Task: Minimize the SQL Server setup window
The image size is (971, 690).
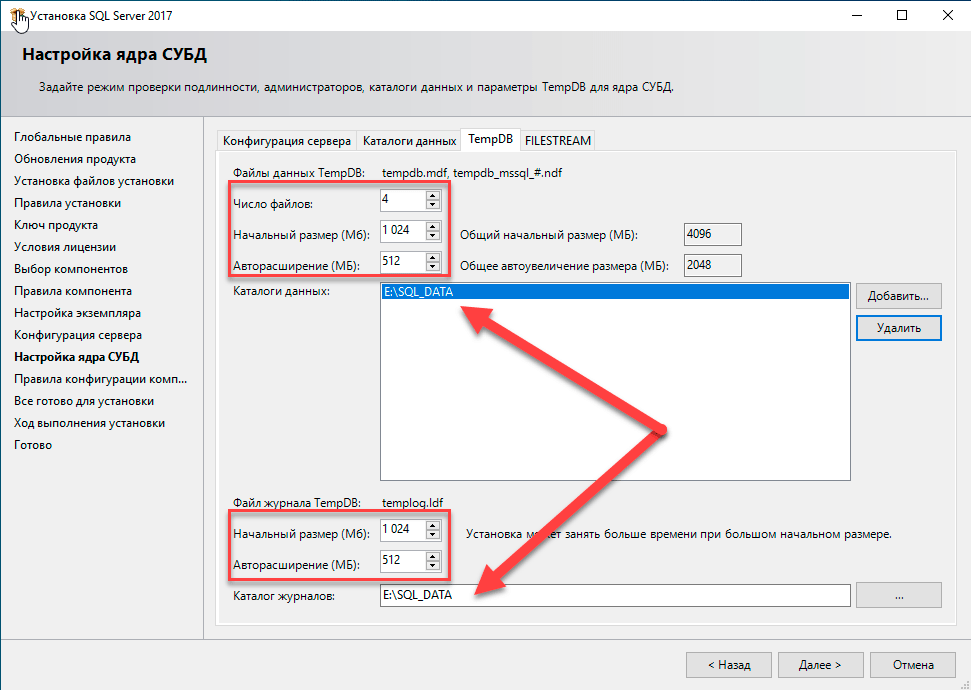Action: coord(856,15)
